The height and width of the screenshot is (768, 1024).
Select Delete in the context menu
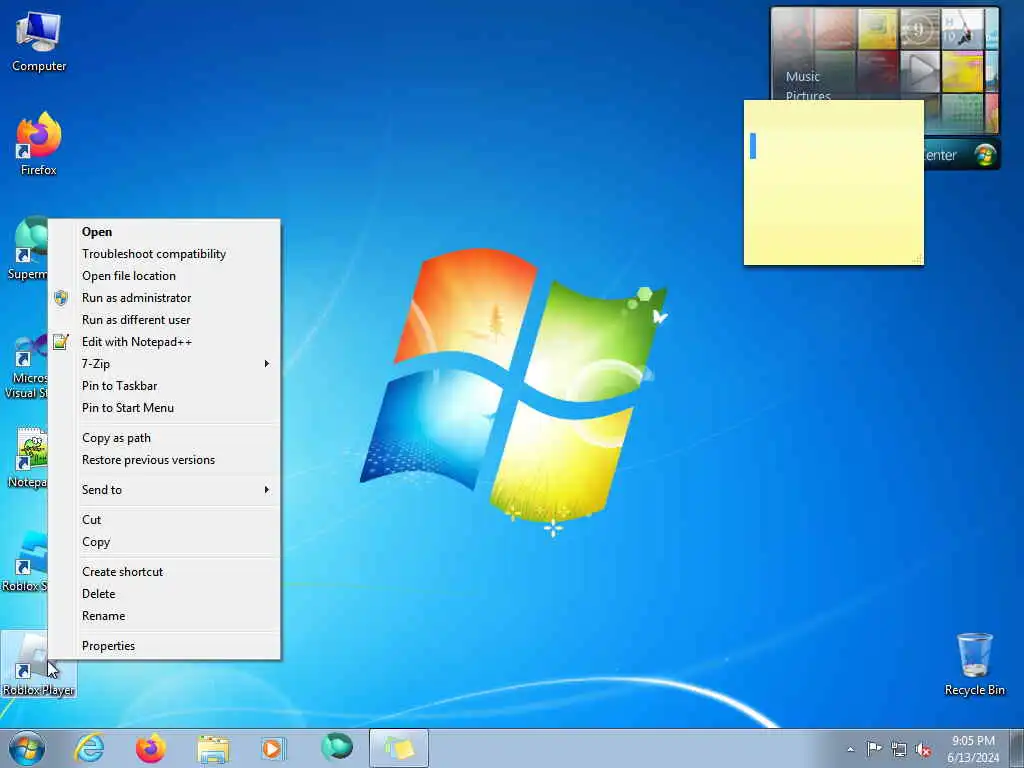pos(165,594)
